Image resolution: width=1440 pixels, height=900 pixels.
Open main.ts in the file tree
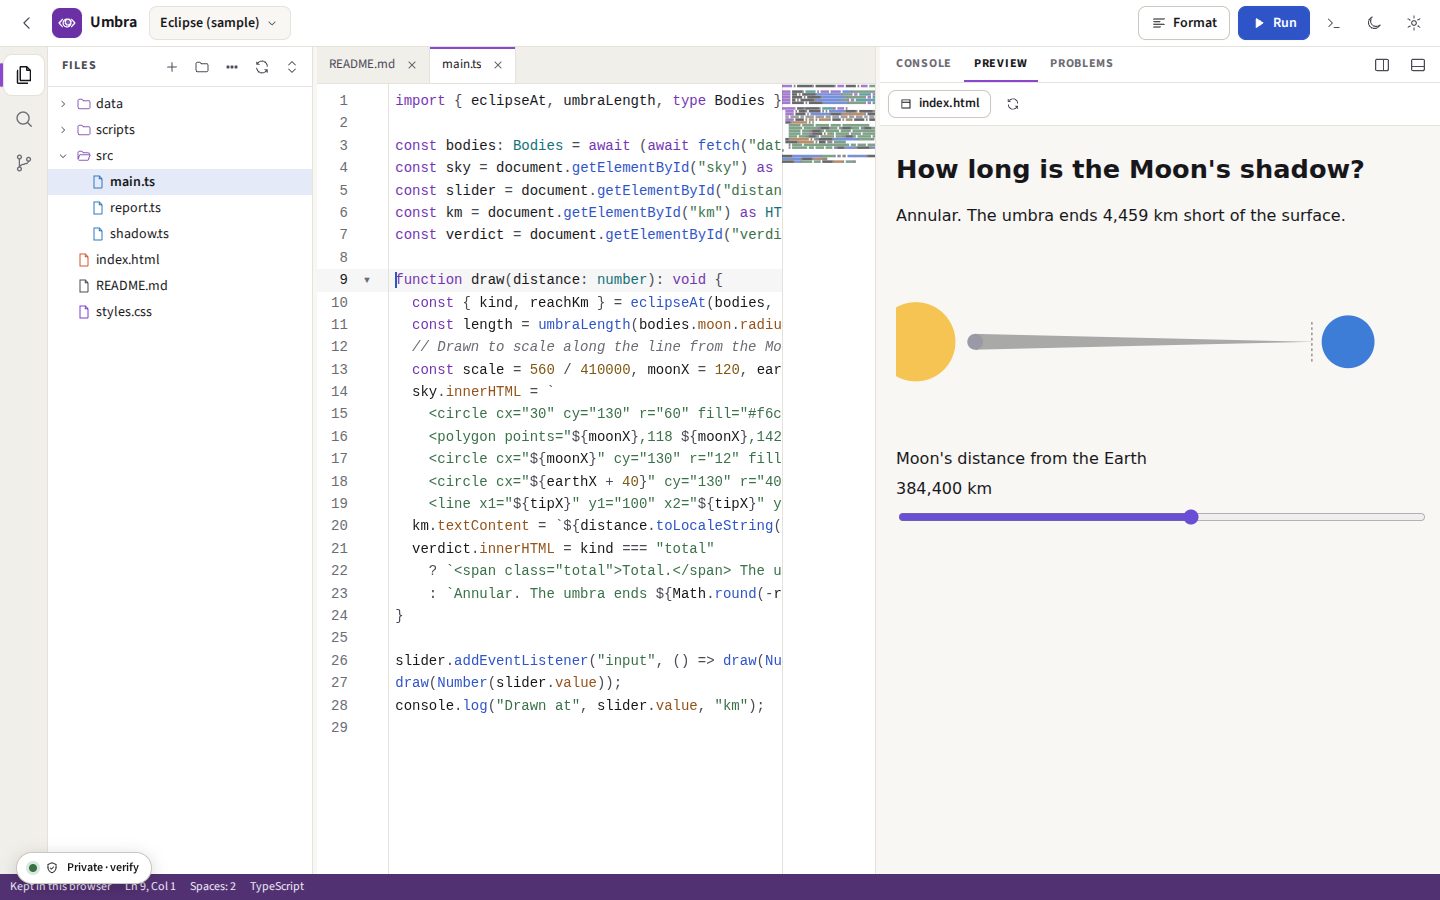click(180, 182)
